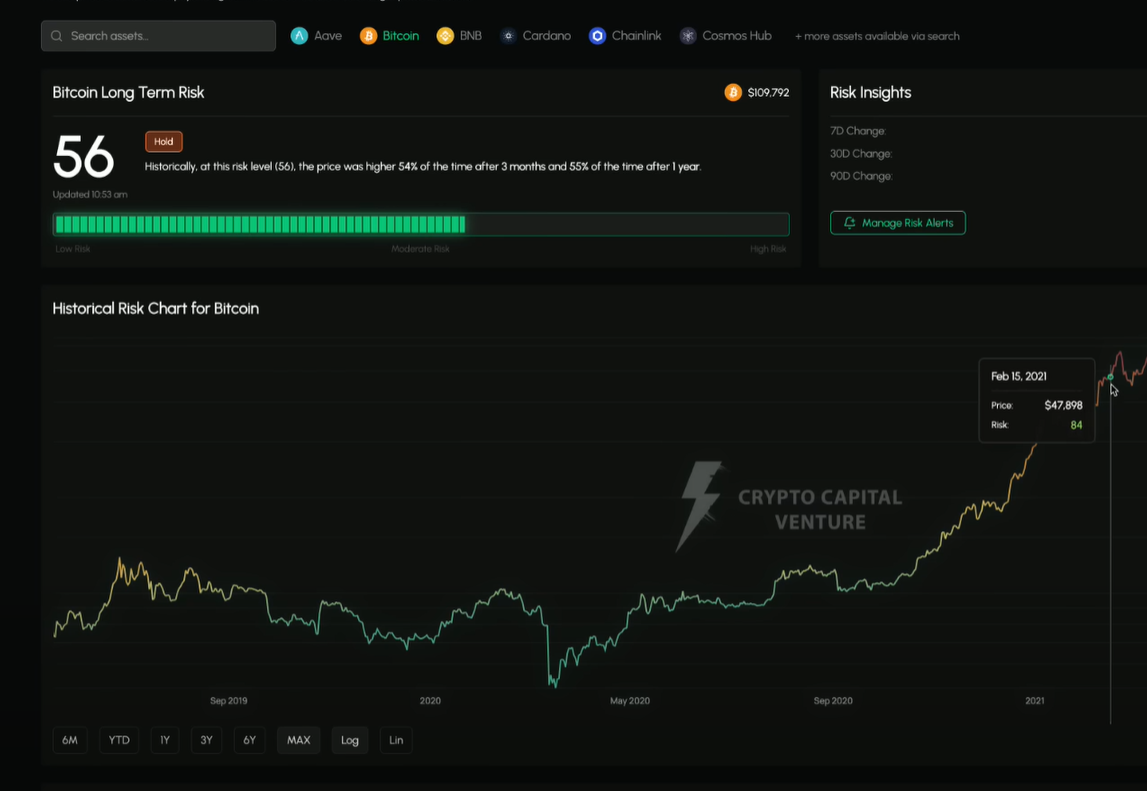Switch chart to Log scale
Image resolution: width=1147 pixels, height=791 pixels.
(x=350, y=740)
